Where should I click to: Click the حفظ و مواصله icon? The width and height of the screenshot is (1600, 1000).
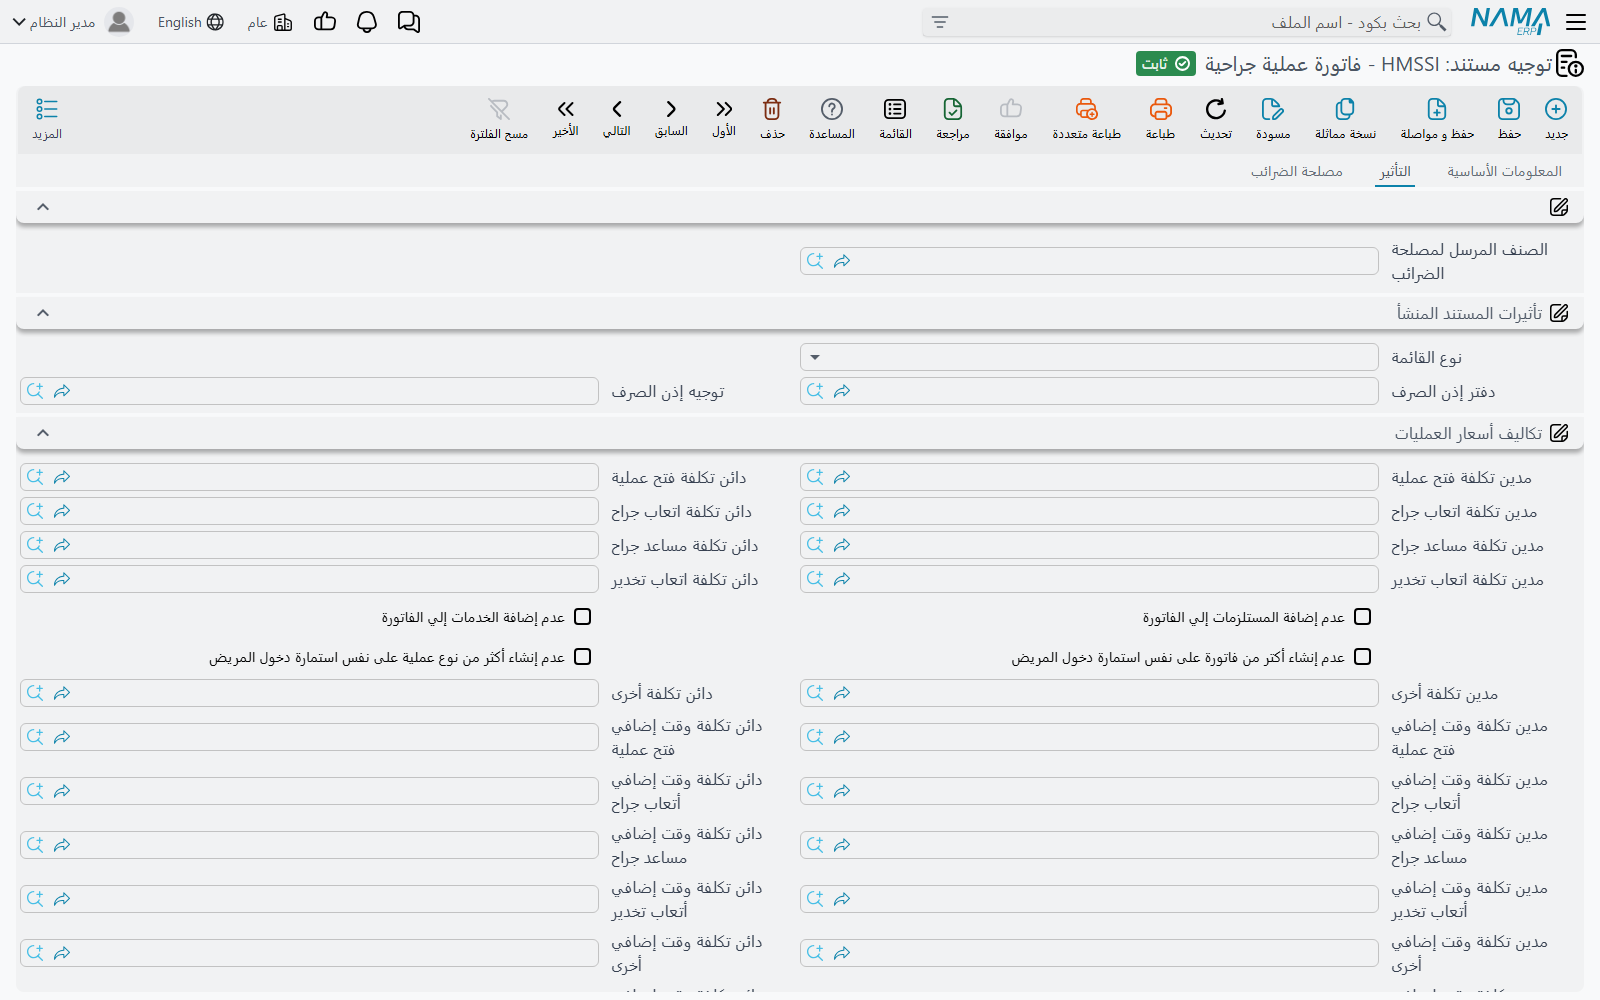(x=1437, y=109)
